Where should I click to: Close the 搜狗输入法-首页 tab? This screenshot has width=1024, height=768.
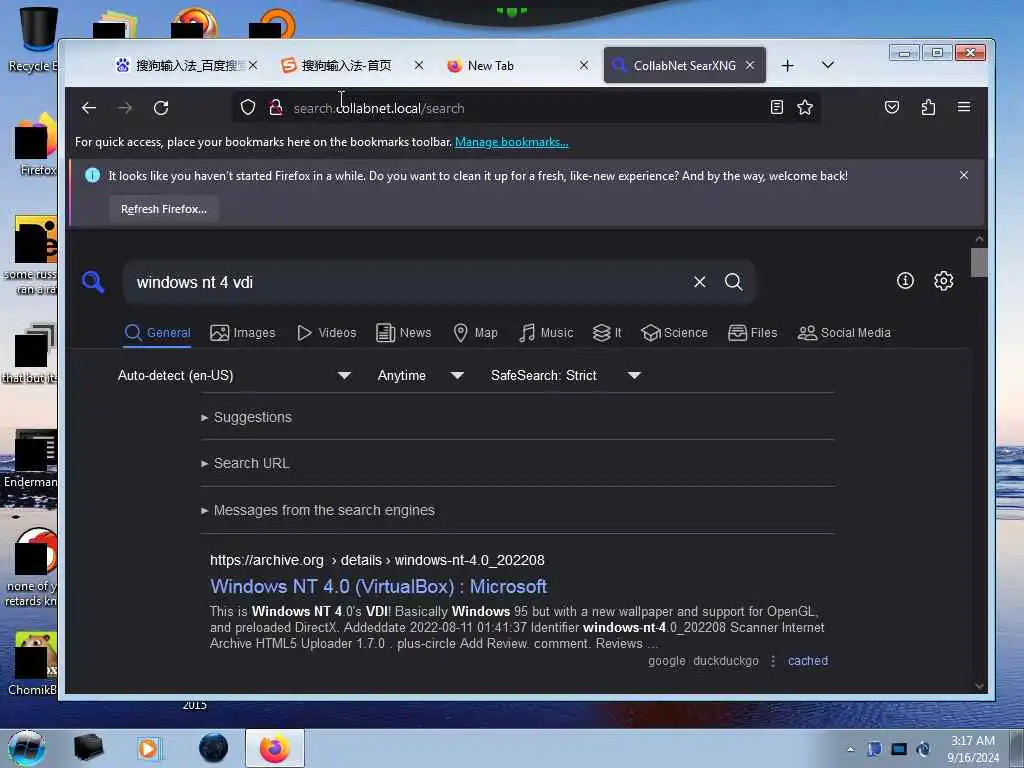419,65
